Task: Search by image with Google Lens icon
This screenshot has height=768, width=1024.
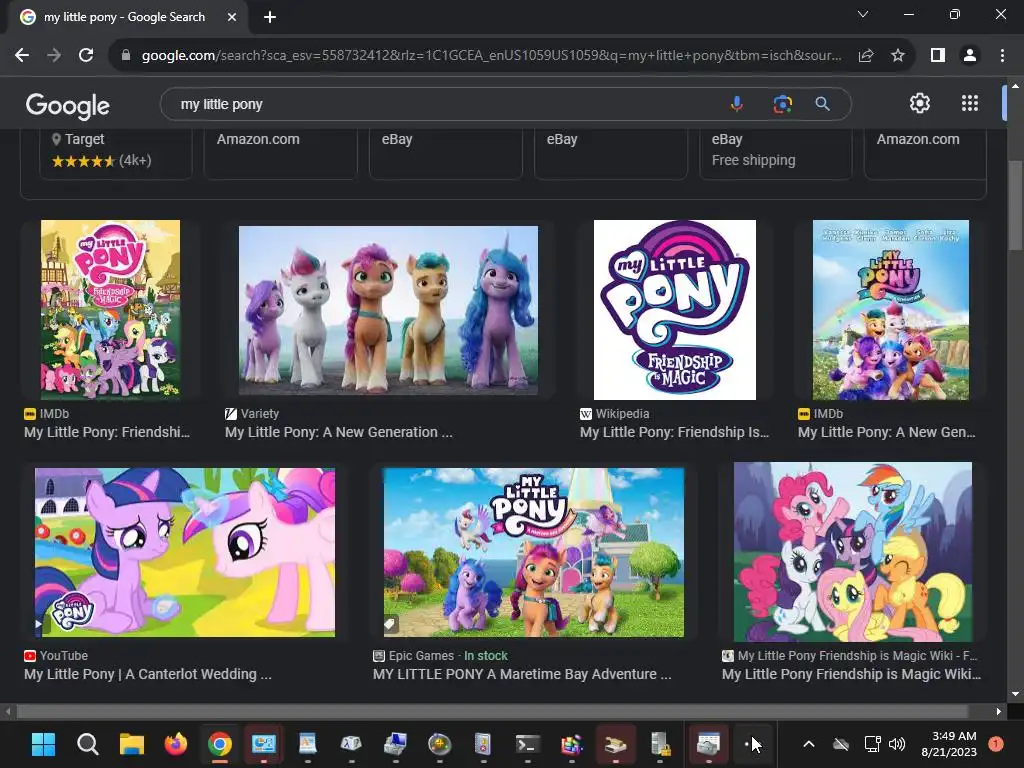Action: 782,104
